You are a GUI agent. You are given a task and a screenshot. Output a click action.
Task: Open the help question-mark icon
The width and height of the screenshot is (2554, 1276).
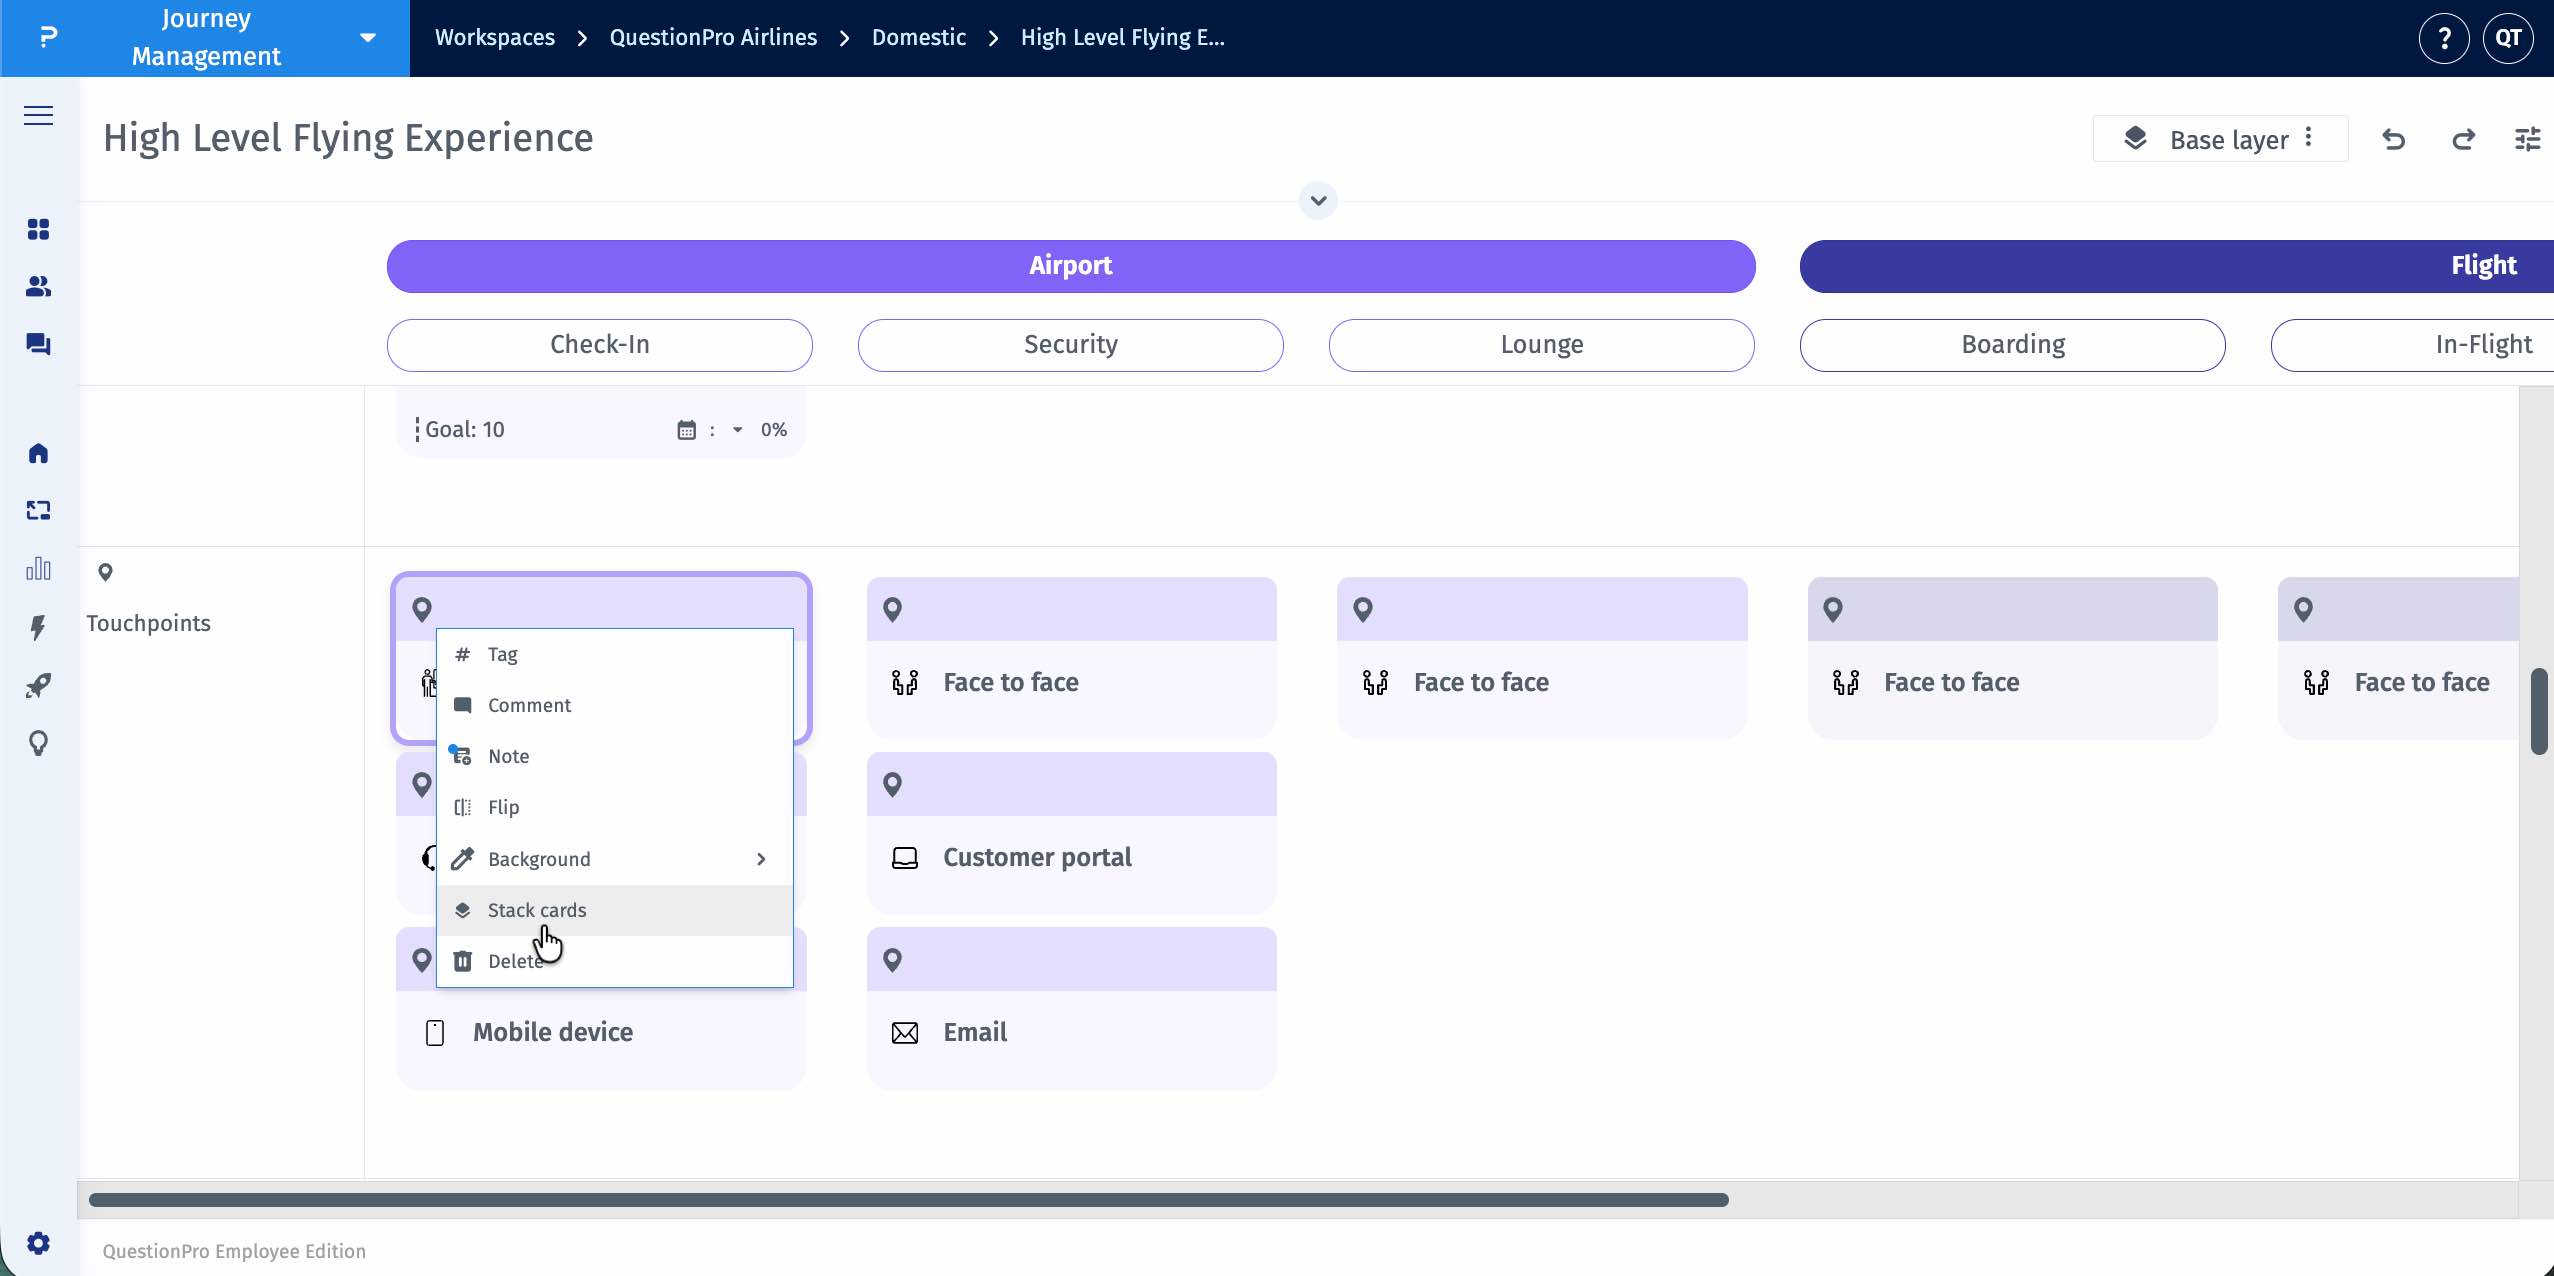pyautogui.click(x=2443, y=38)
